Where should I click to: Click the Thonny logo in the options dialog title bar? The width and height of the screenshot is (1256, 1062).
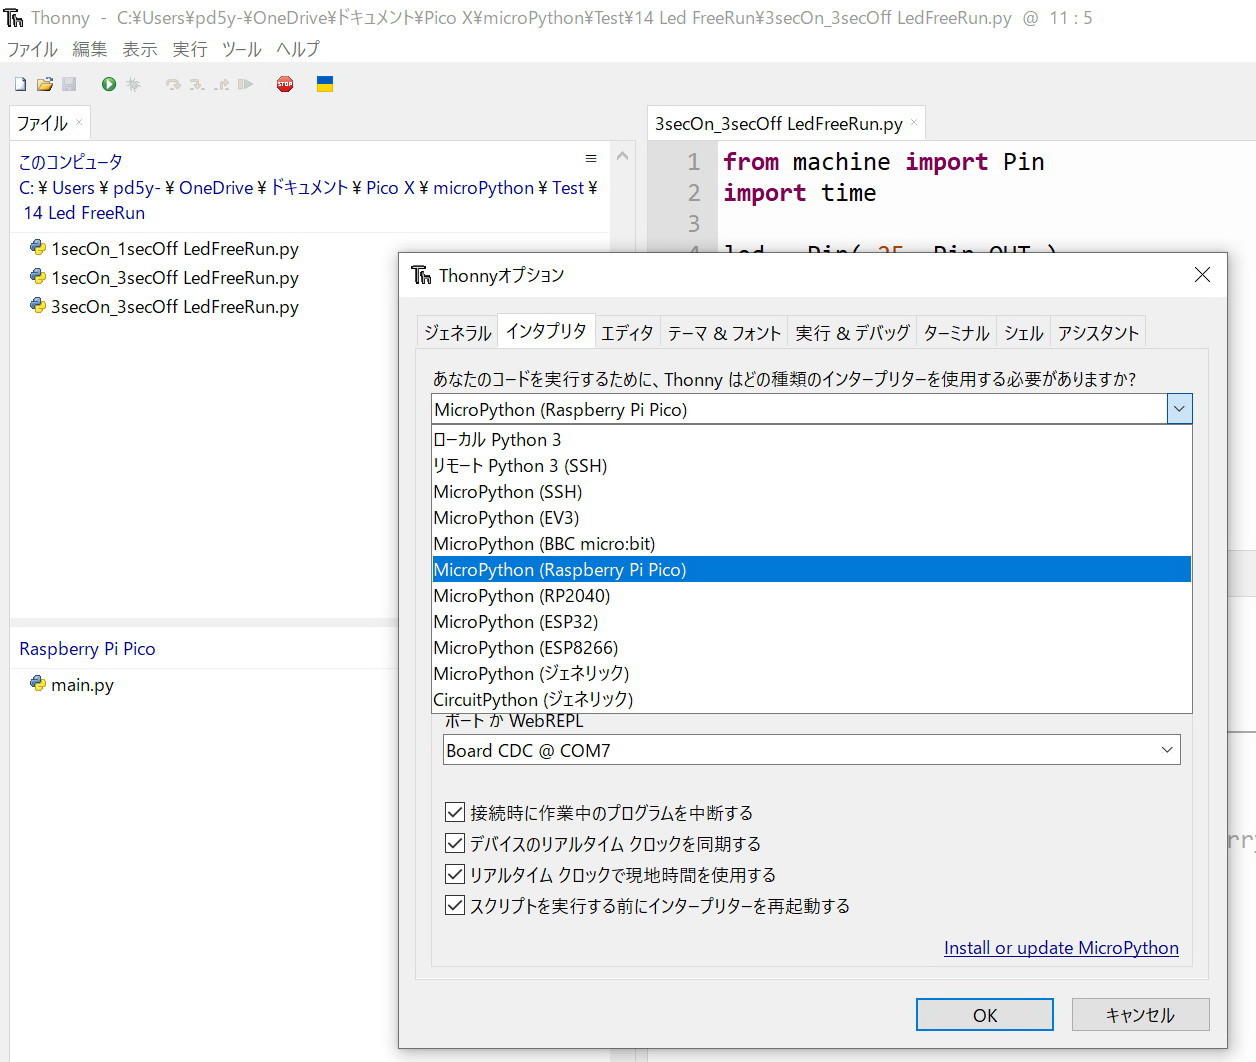(421, 275)
